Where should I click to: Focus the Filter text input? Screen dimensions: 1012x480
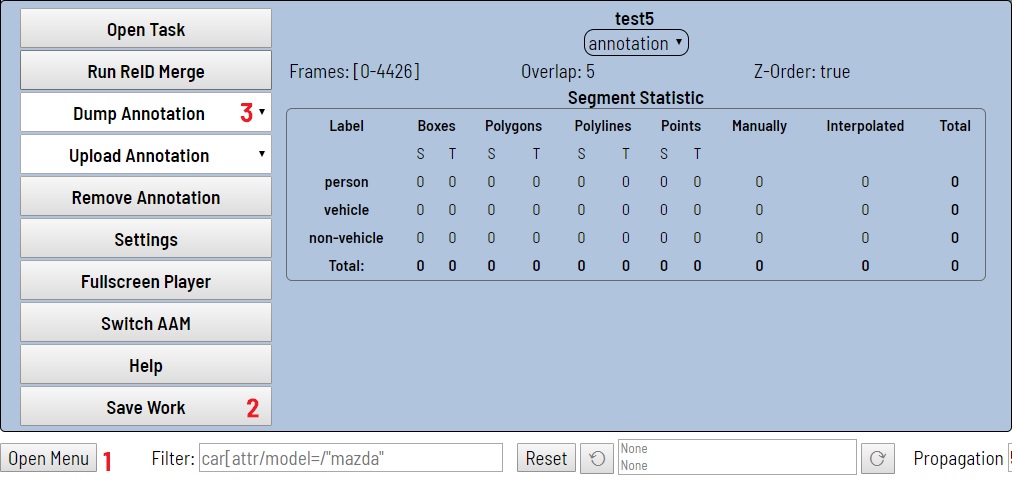(x=351, y=458)
